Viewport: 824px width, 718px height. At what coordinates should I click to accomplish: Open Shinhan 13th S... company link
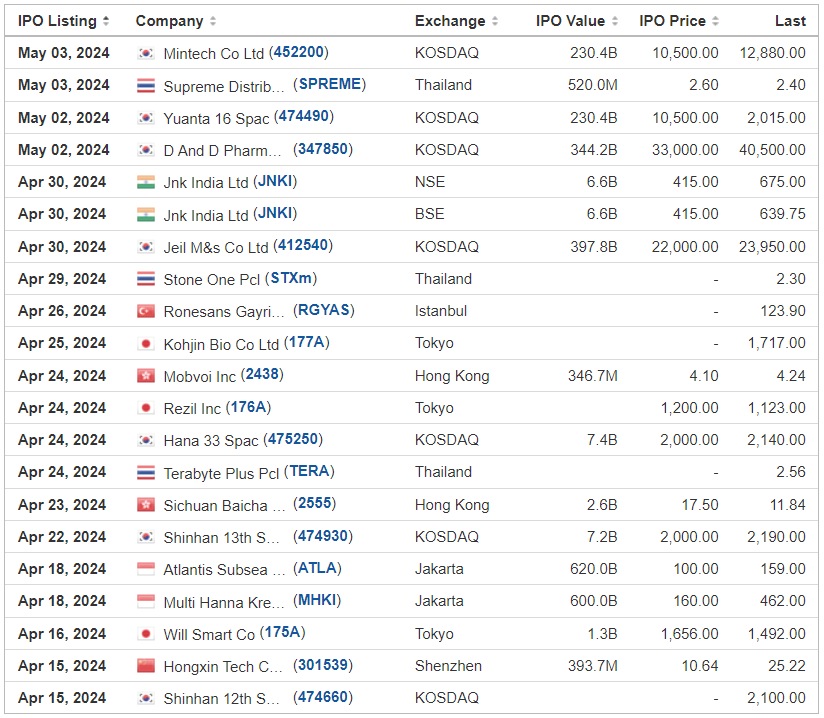tap(221, 537)
